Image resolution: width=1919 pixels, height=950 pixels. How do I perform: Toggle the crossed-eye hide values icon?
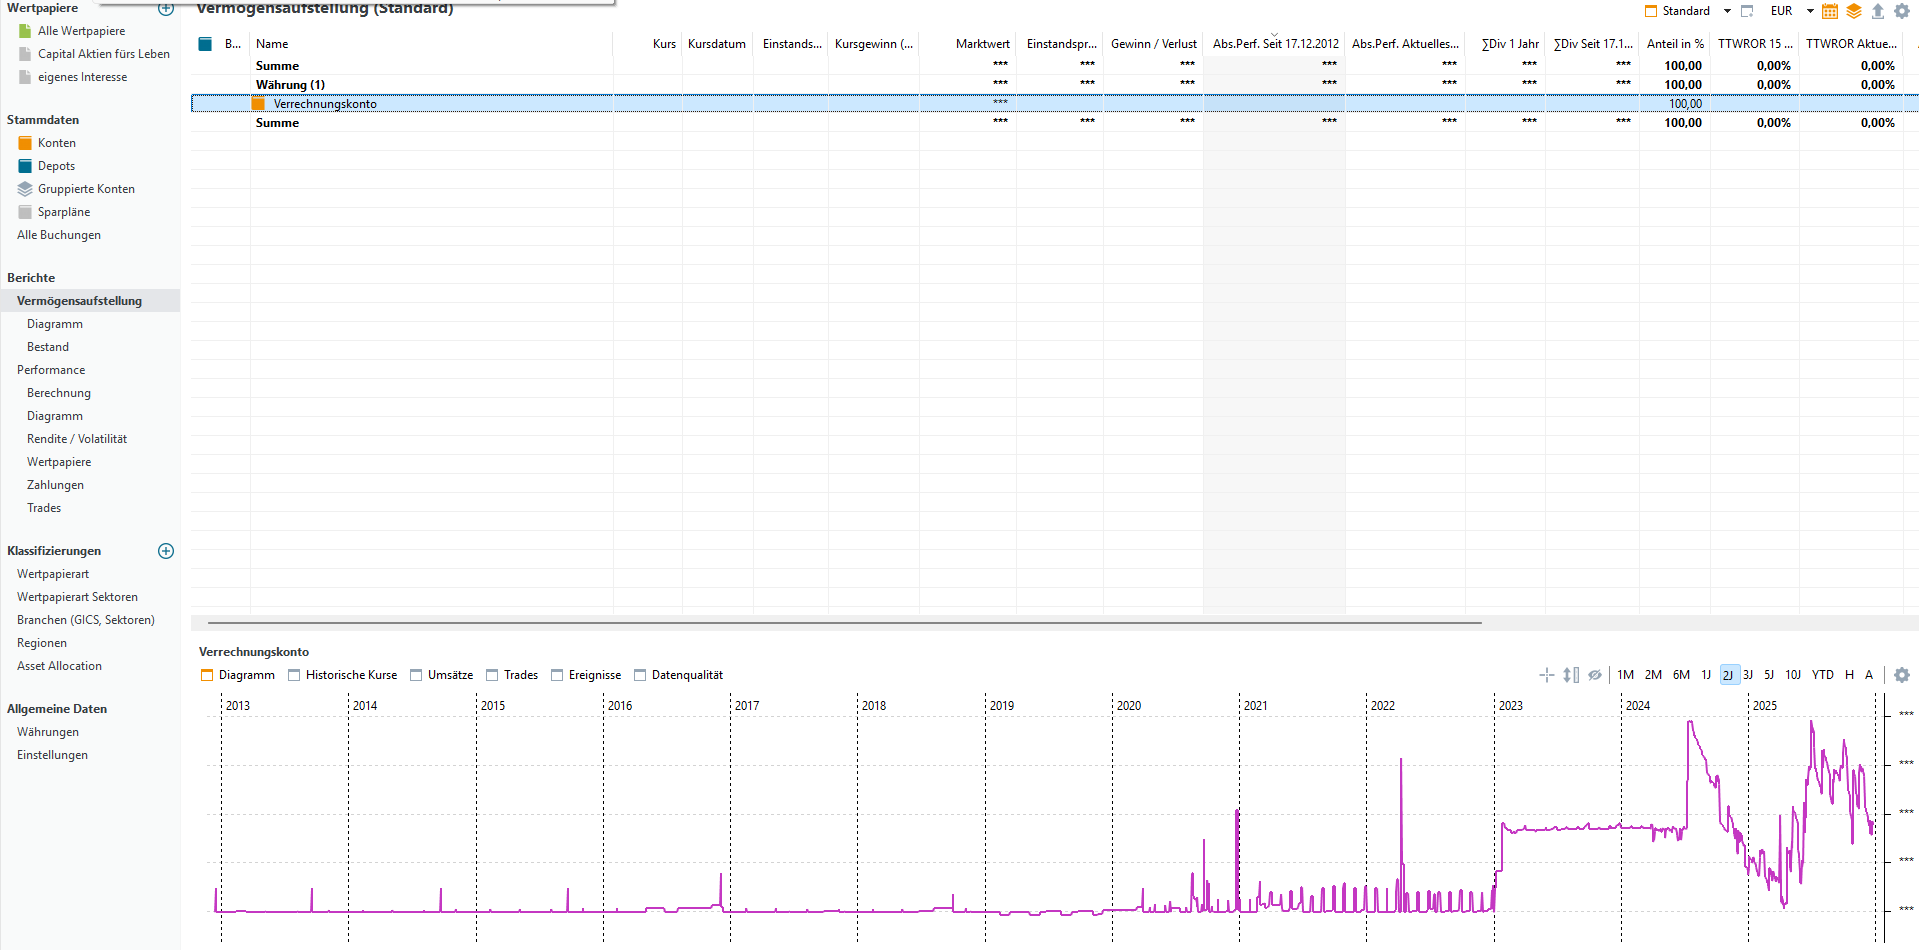1594,675
